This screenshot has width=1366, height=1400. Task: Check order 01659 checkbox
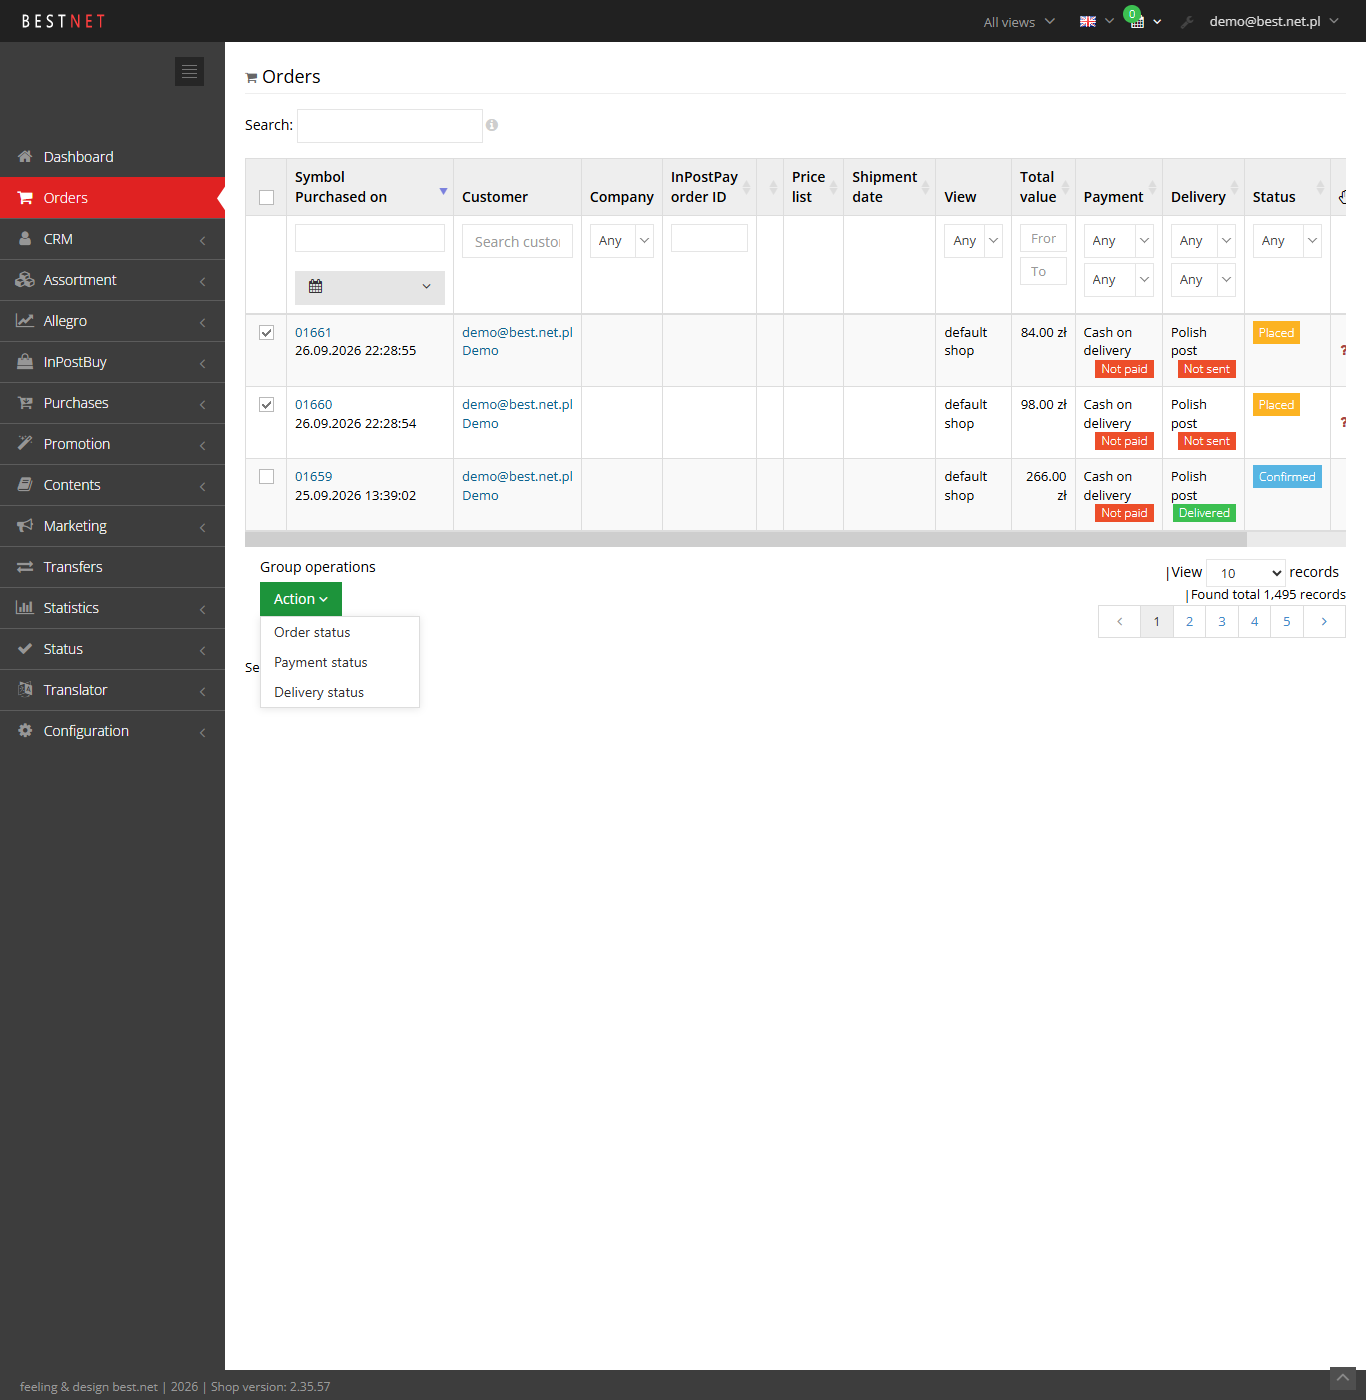(266, 476)
